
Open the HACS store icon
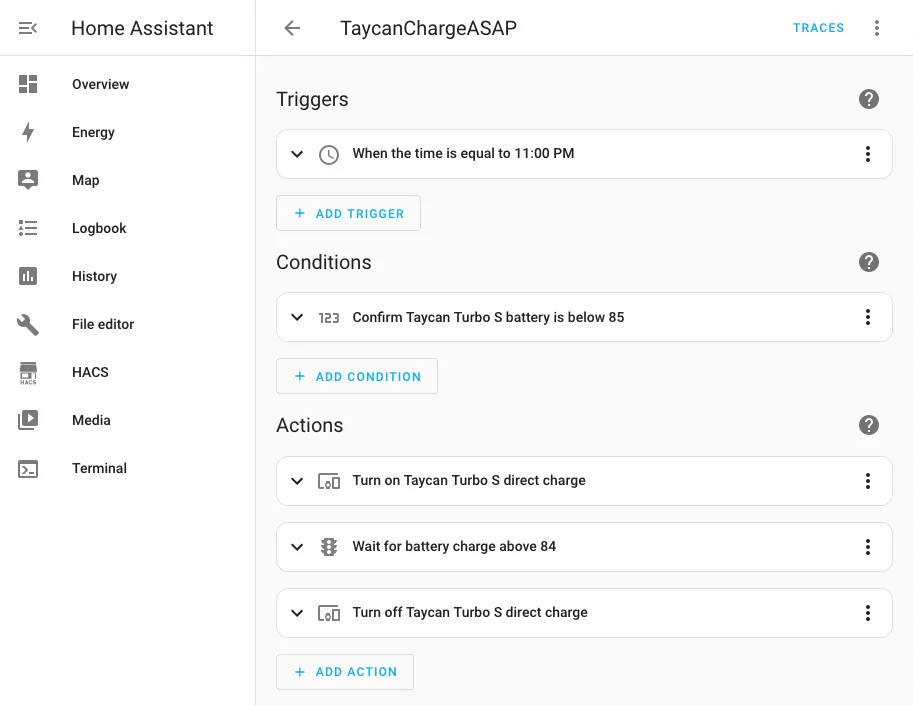click(28, 373)
